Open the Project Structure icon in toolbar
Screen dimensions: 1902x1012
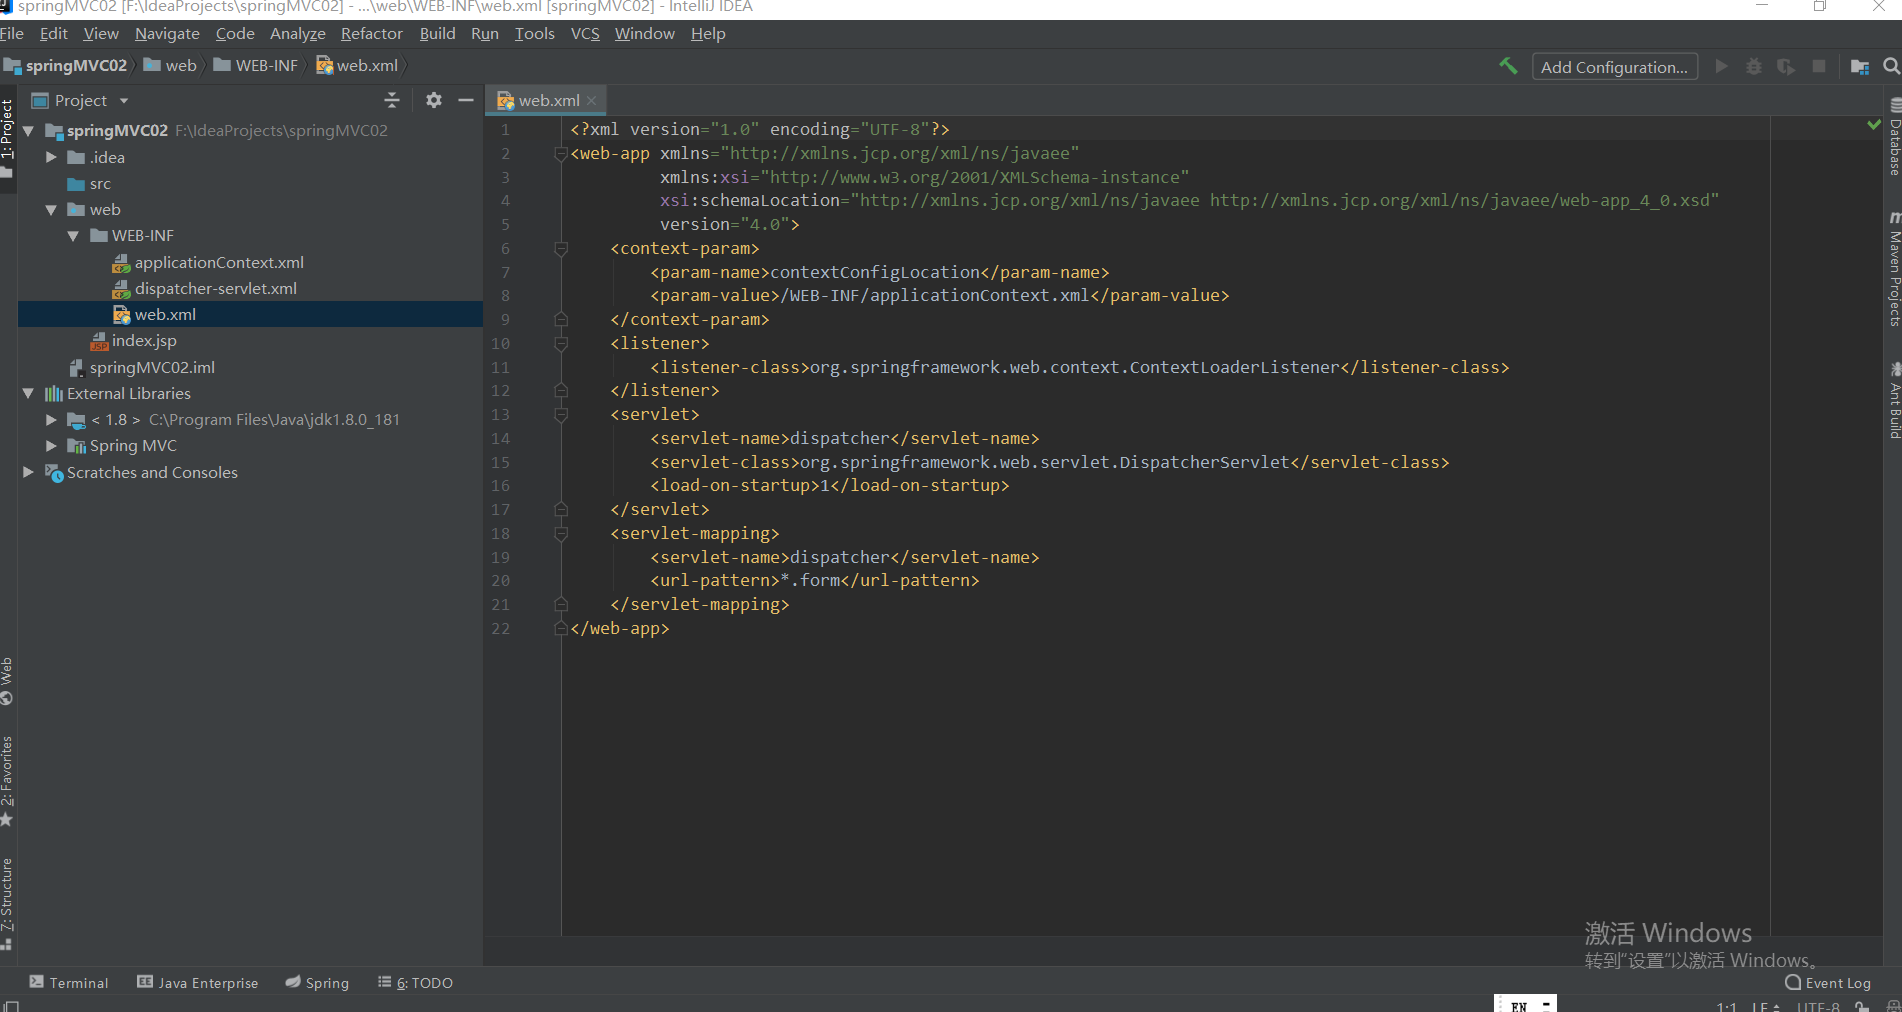pos(1859,67)
